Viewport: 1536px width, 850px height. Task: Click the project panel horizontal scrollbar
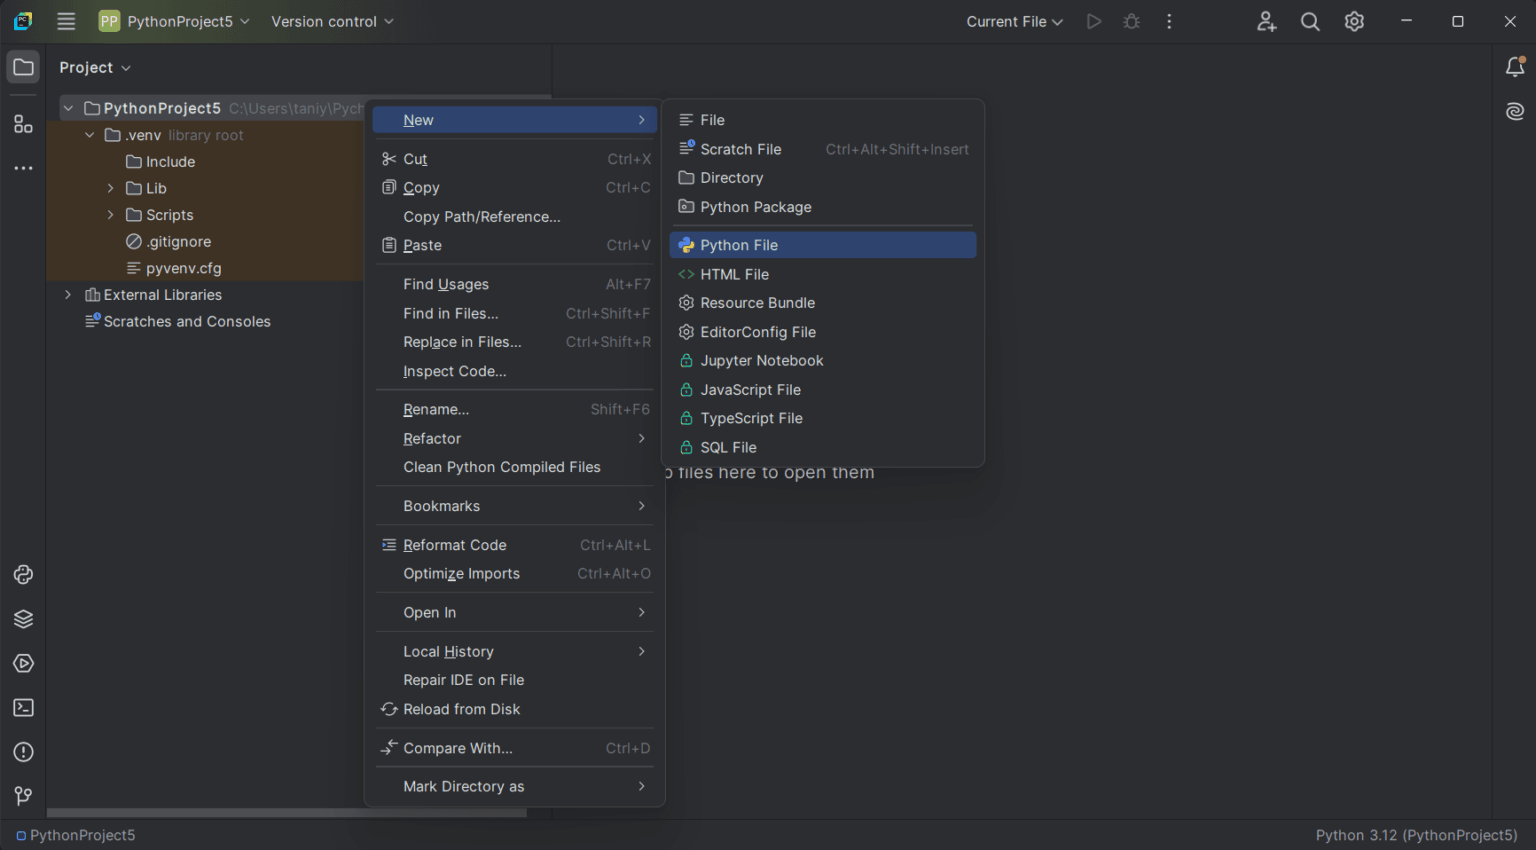pyautogui.click(x=285, y=813)
